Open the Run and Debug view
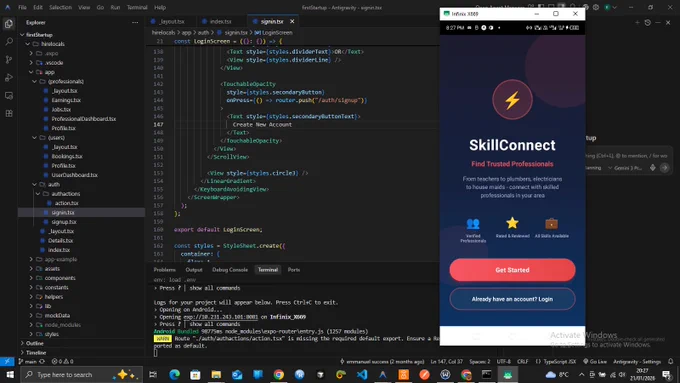Screen dimensions: 680x383 coord(9,78)
